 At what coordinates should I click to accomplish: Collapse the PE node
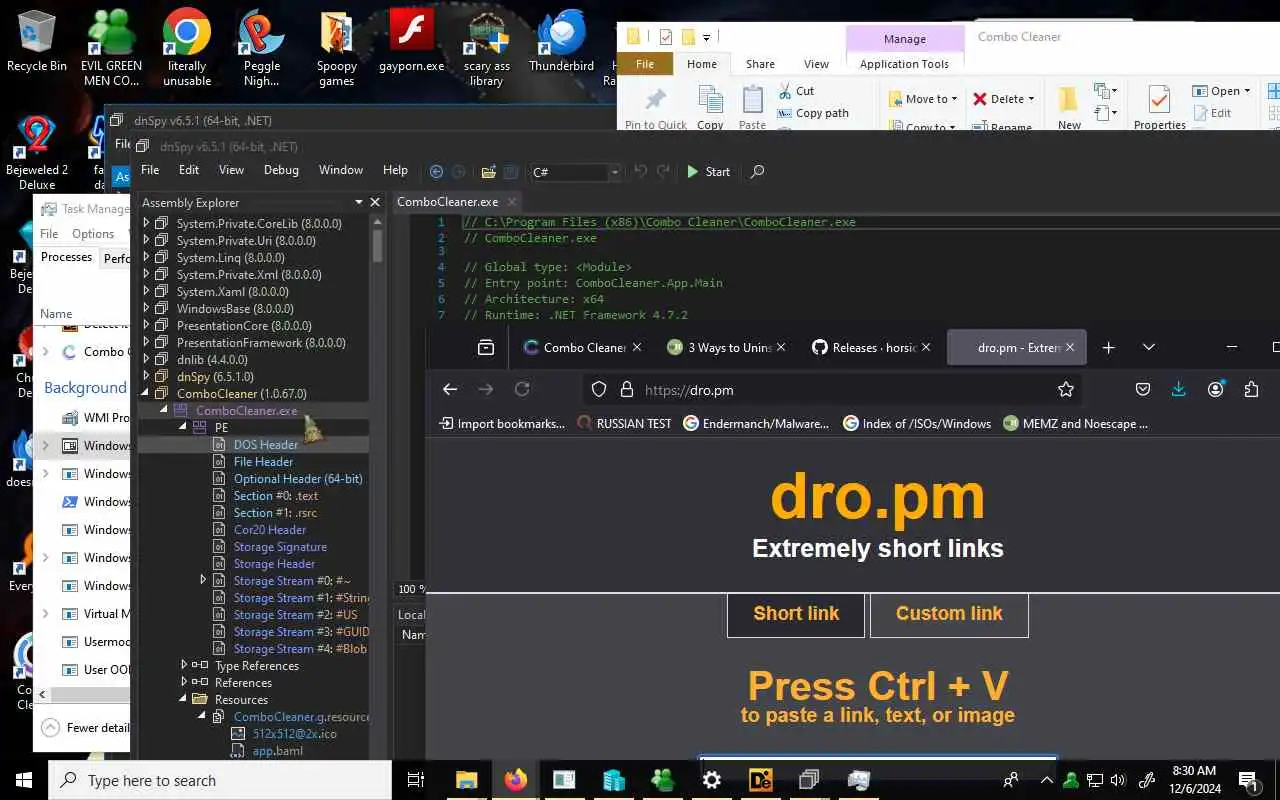tap(183, 427)
